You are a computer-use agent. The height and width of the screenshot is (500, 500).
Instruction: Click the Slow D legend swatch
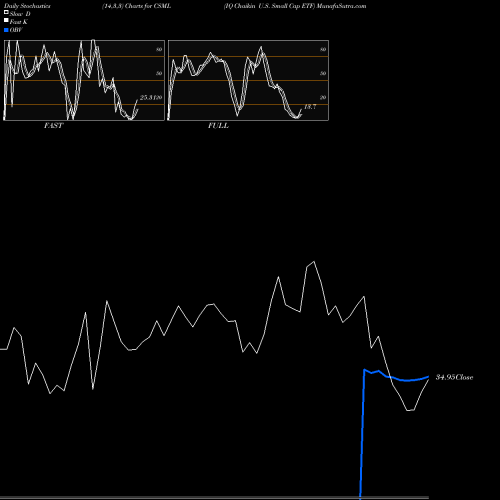(x=6, y=12)
